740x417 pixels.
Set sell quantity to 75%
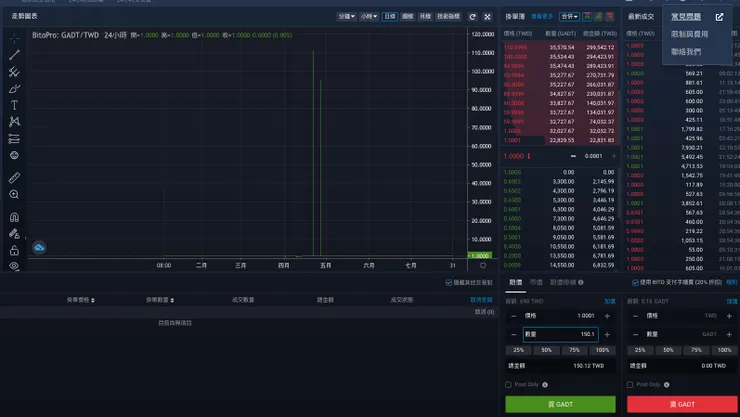pyautogui.click(x=696, y=350)
